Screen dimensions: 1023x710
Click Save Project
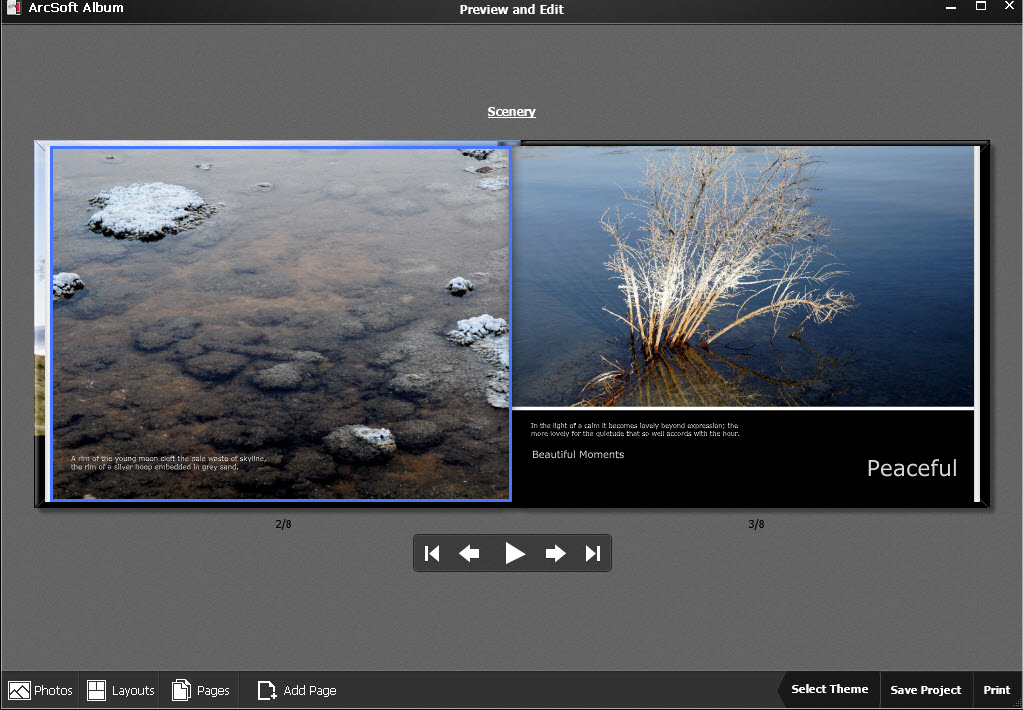pyautogui.click(x=925, y=690)
